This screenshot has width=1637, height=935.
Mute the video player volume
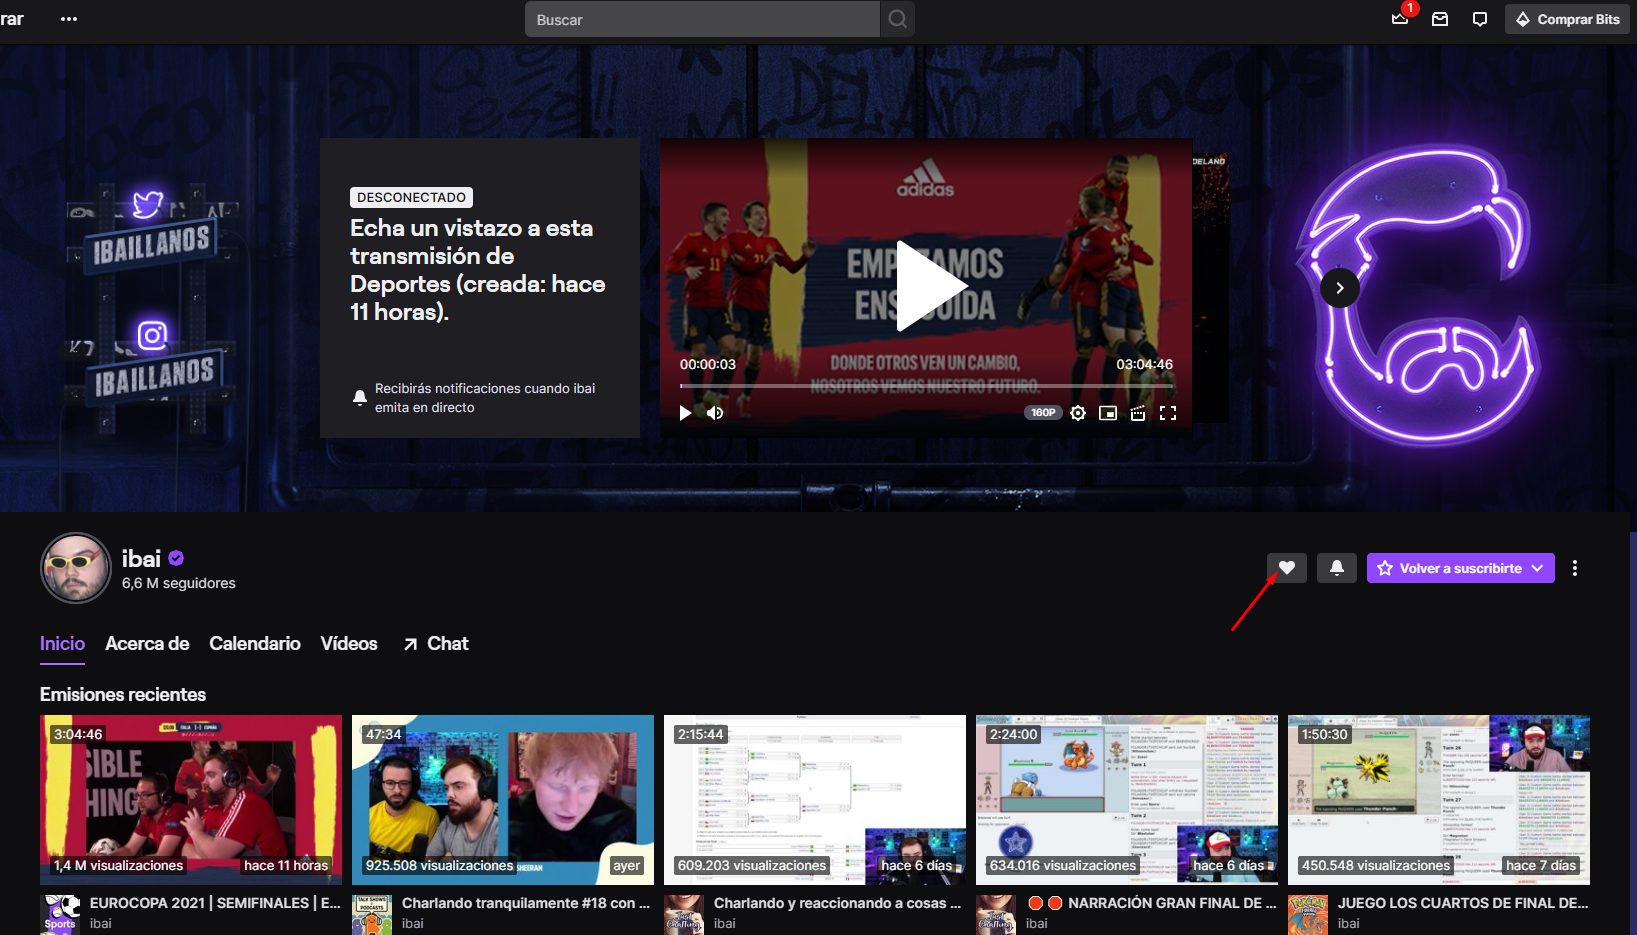715,413
